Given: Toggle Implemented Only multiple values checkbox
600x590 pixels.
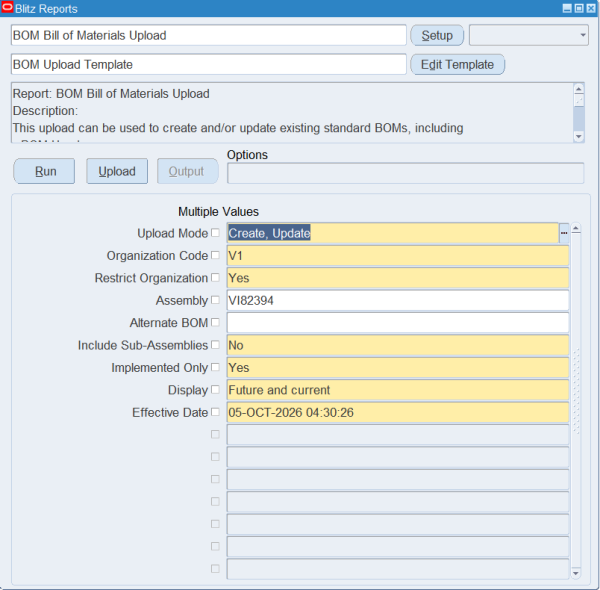Looking at the screenshot, I should pyautogui.click(x=215, y=367).
